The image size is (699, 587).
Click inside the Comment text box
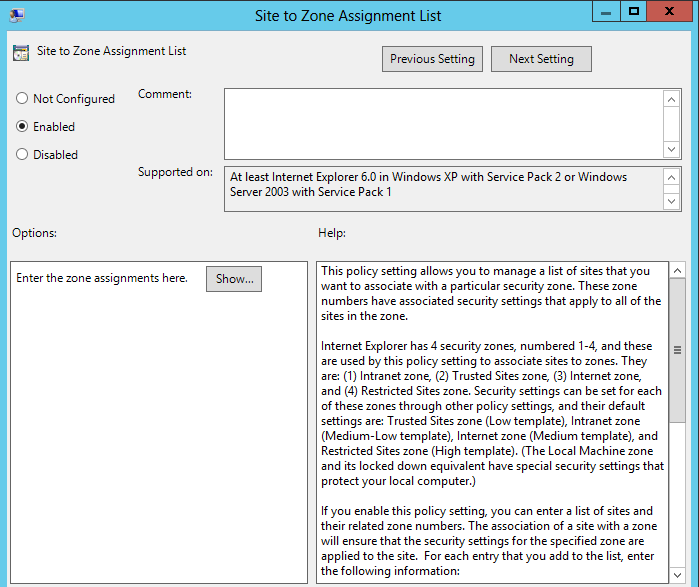tap(444, 124)
